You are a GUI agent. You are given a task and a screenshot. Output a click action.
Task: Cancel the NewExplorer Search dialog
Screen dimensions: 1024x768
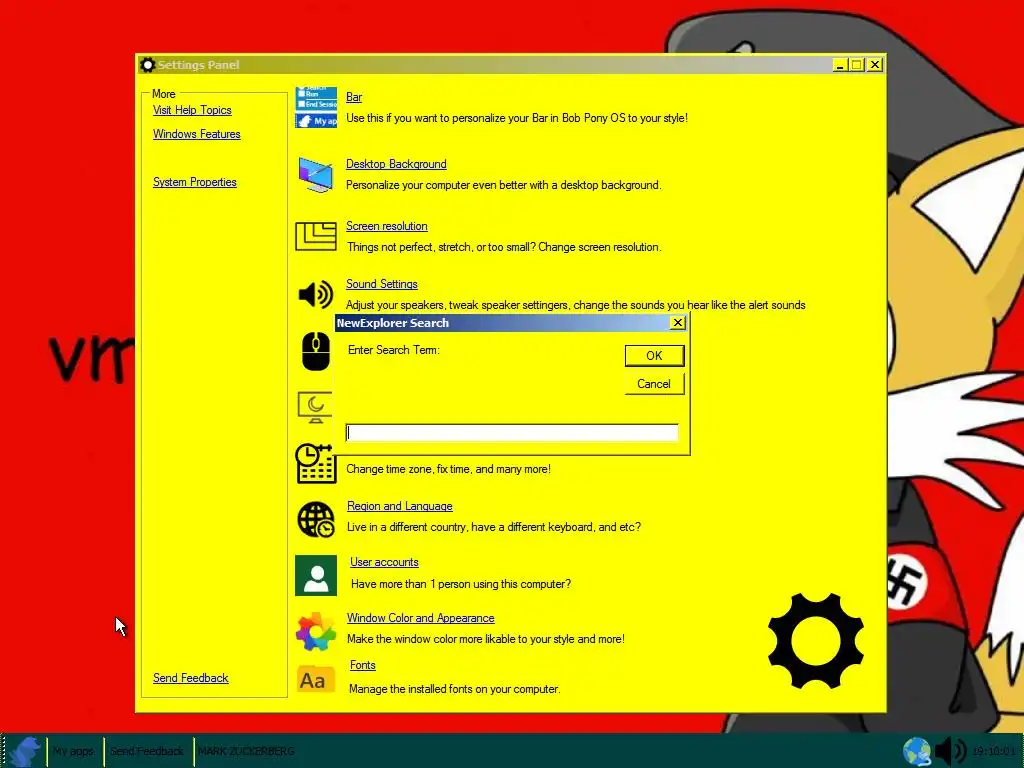[x=654, y=384]
